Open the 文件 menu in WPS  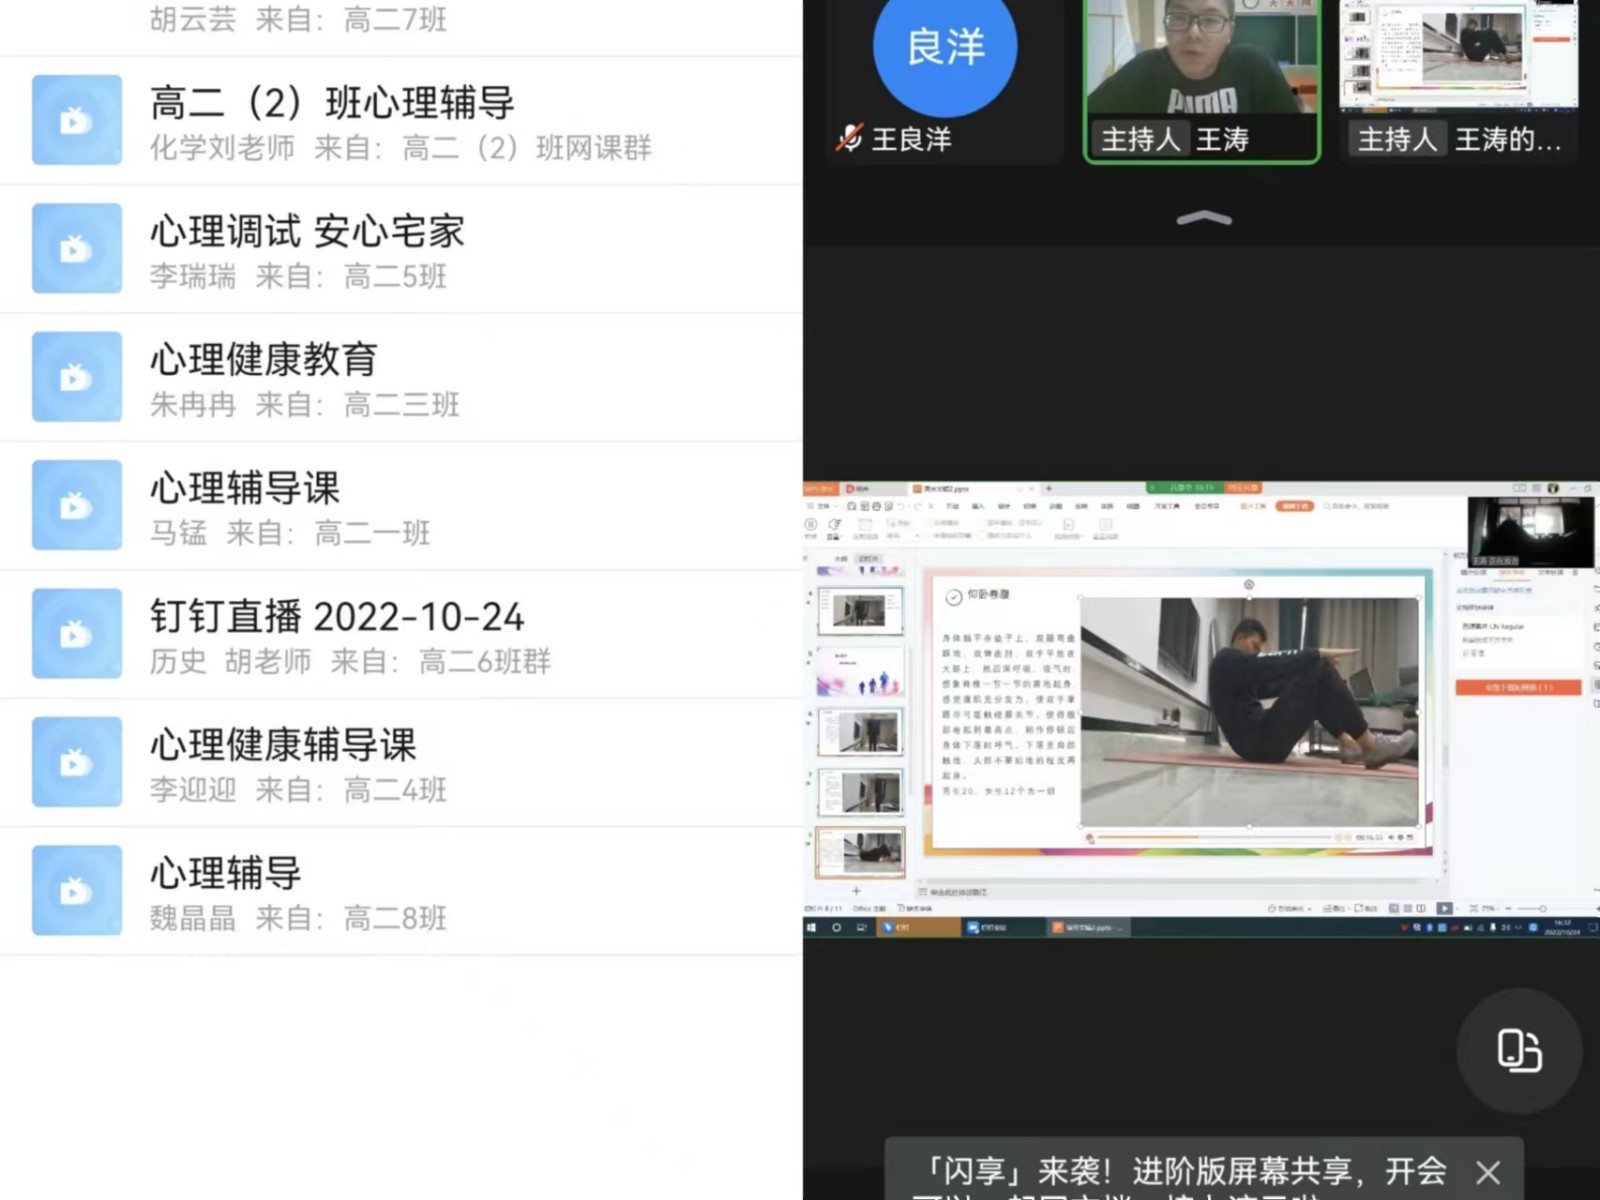pyautogui.click(x=822, y=505)
